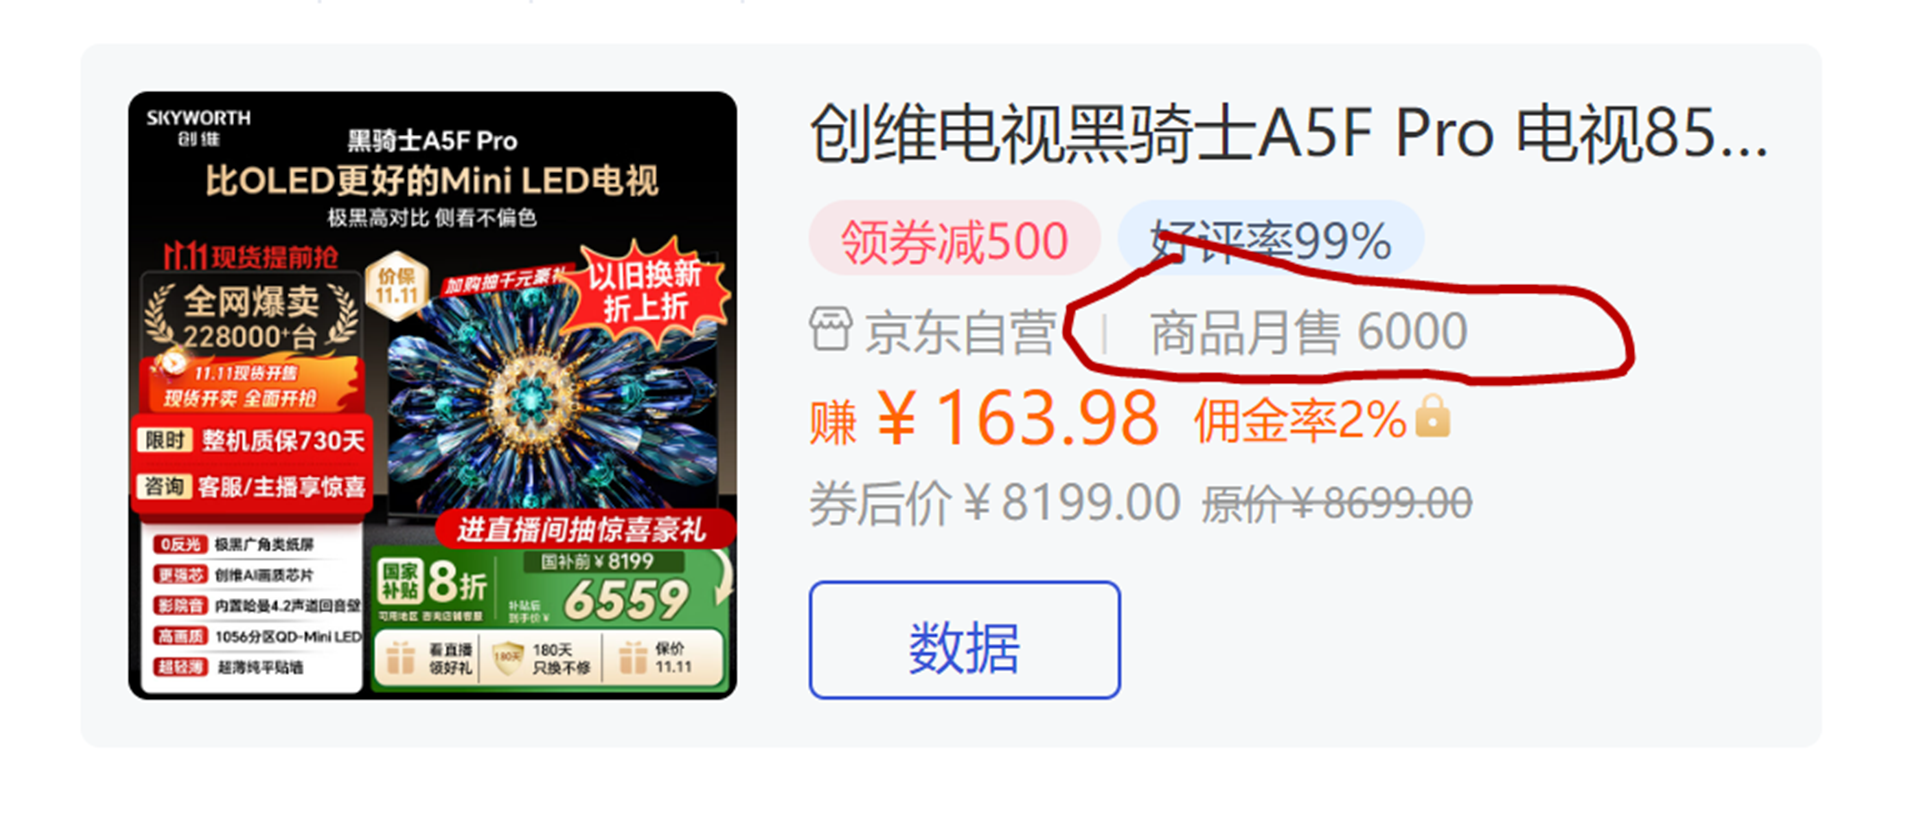Viewport: 1920px width, 816px height.
Task: Click the 国家补贴 8折 green banner
Action: click(550, 617)
